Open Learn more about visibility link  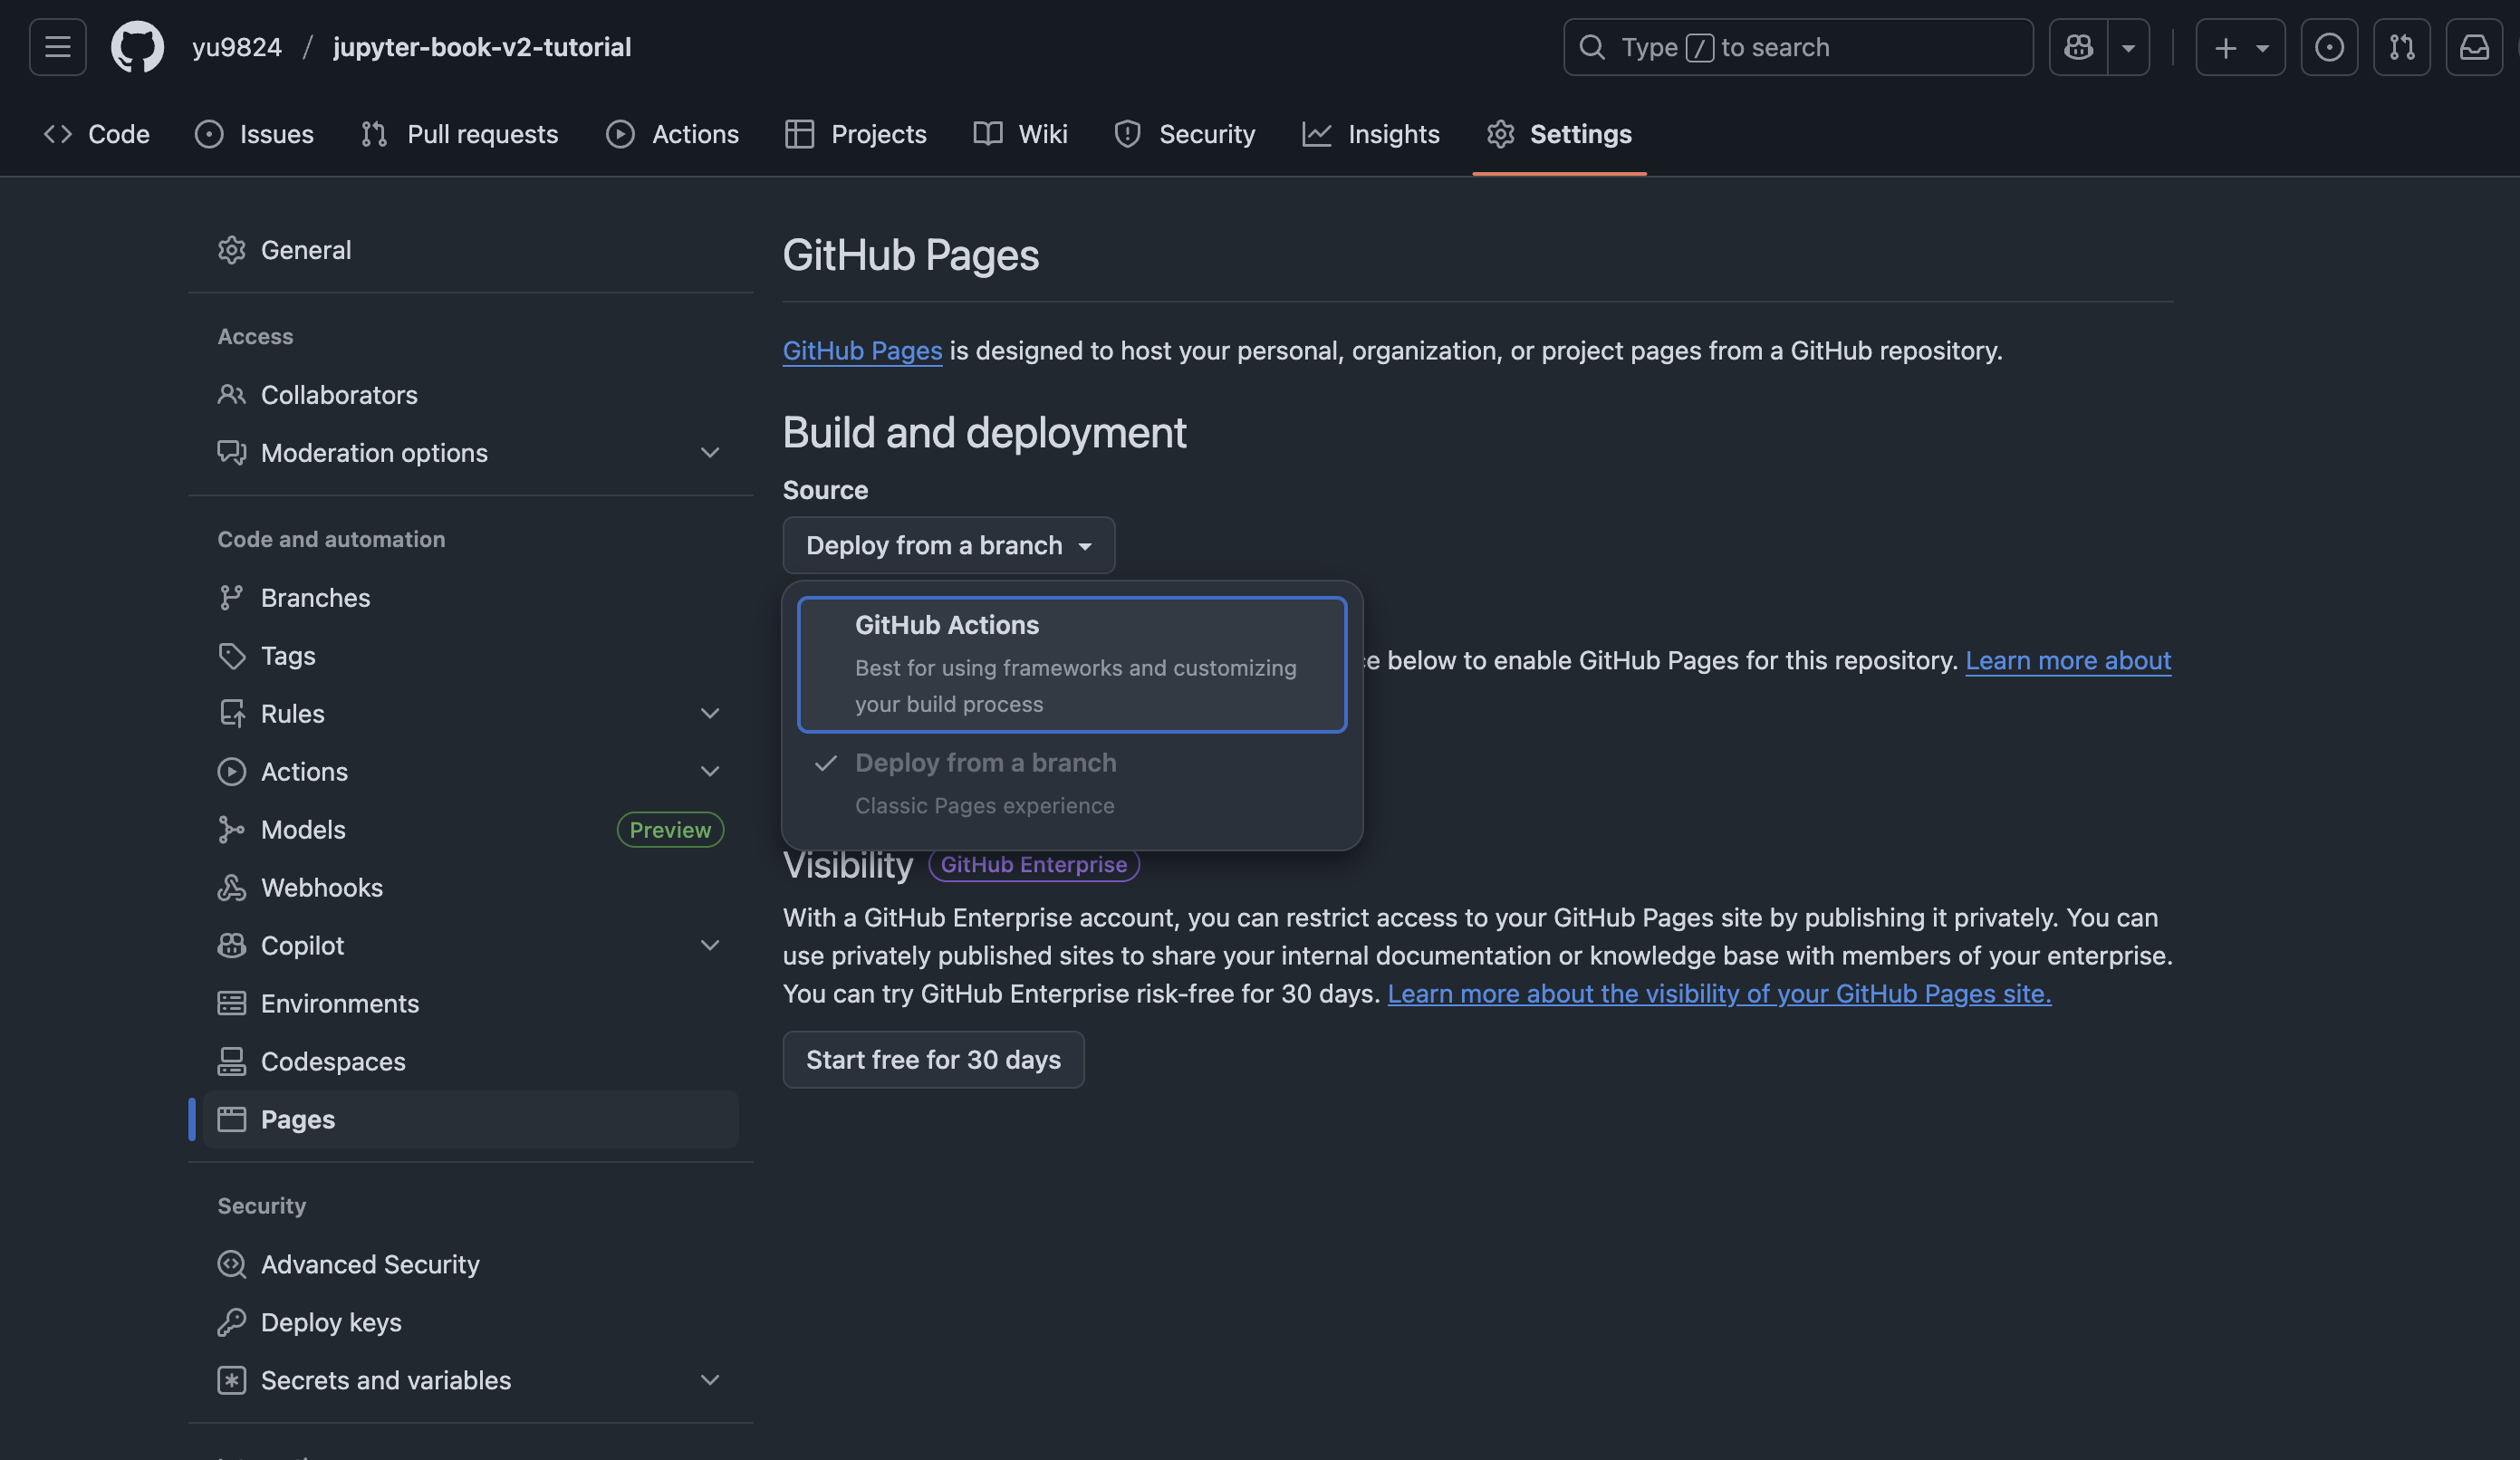(x=1719, y=994)
